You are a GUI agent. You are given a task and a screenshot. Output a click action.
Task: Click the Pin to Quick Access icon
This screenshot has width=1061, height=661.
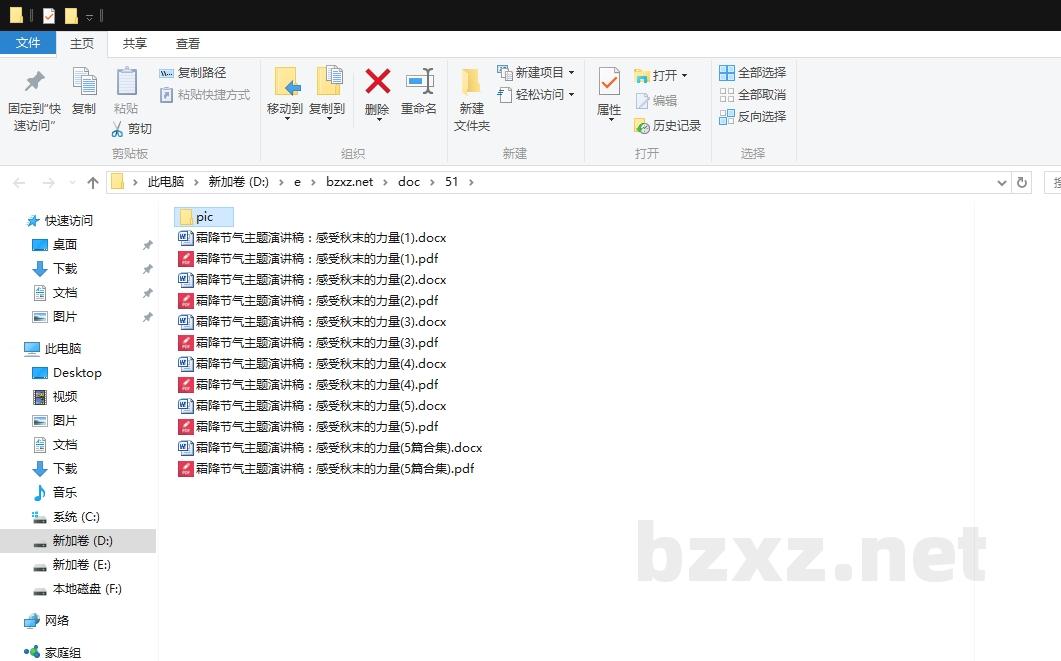tap(34, 82)
